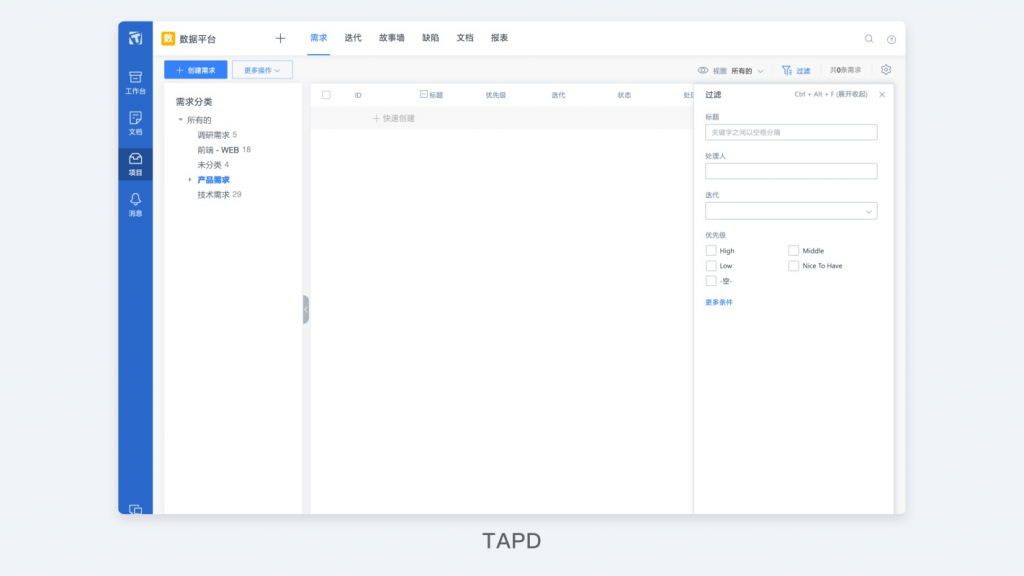Click the search magnifier icon
The height and width of the screenshot is (576, 1024).
pyautogui.click(x=869, y=39)
